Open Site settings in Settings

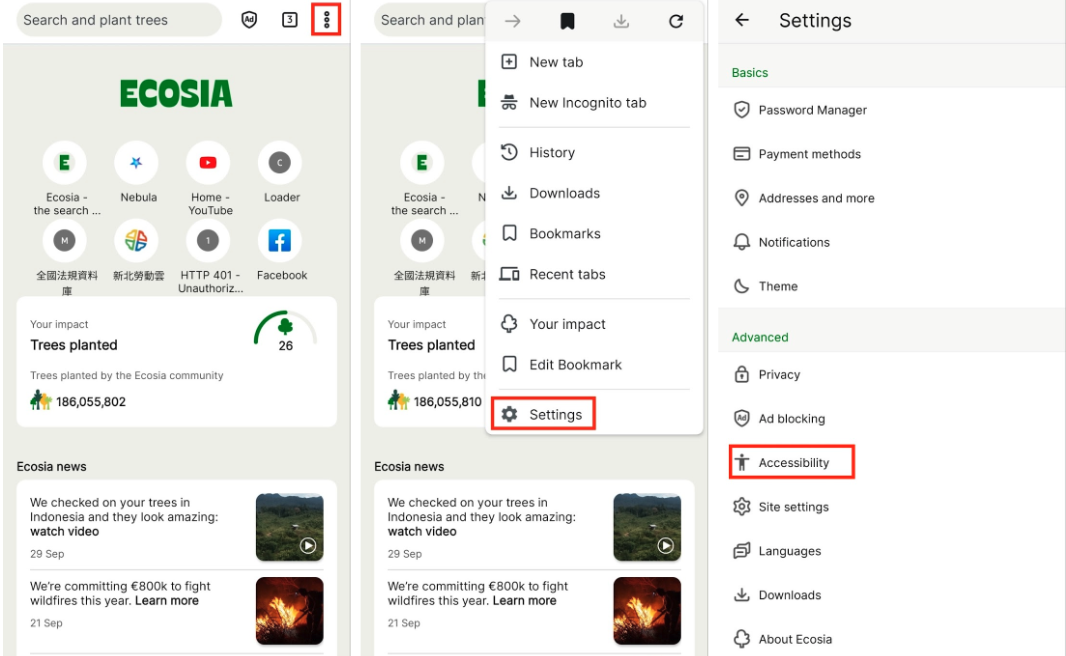click(x=892, y=507)
